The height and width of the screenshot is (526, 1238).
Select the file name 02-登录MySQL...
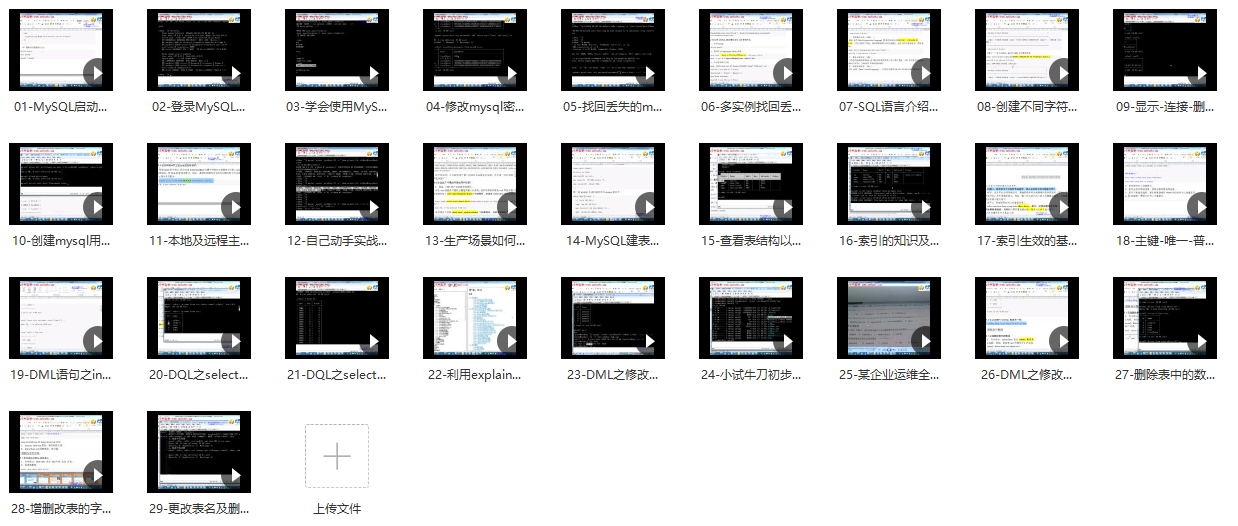(x=199, y=106)
